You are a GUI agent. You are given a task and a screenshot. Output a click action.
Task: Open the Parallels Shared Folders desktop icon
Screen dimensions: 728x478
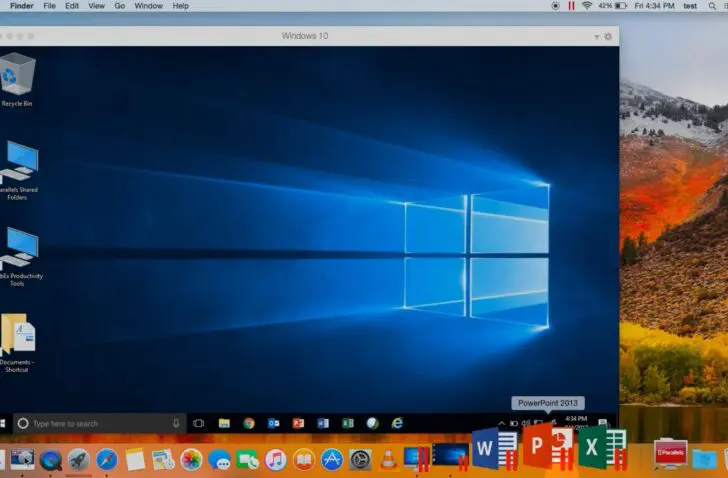pyautogui.click(x=19, y=170)
